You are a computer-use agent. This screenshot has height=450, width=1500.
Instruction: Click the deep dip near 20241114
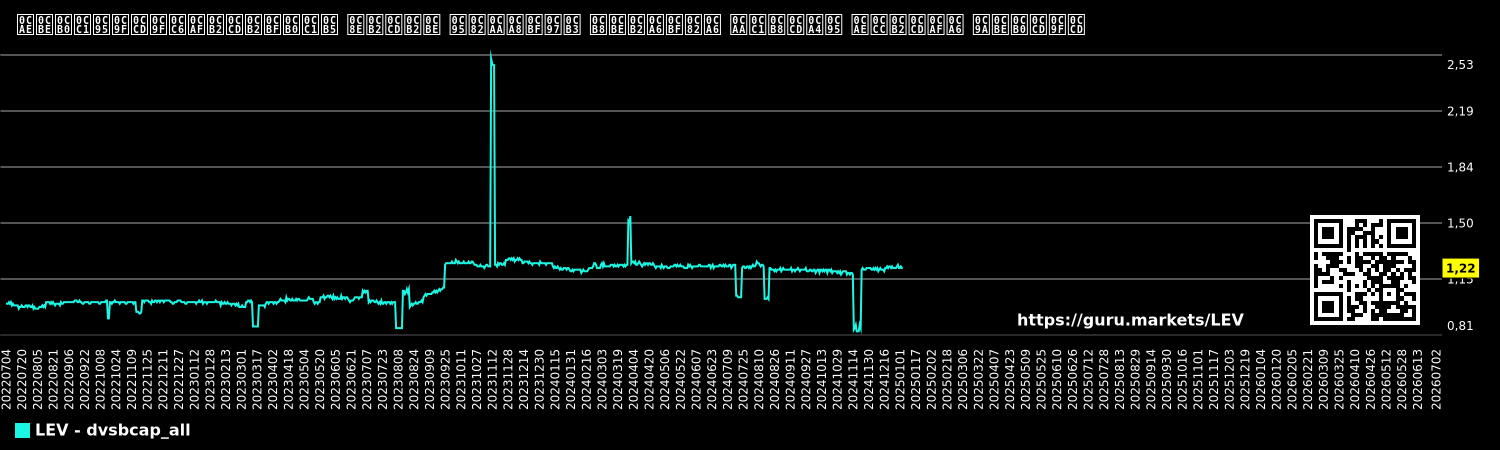point(856,326)
